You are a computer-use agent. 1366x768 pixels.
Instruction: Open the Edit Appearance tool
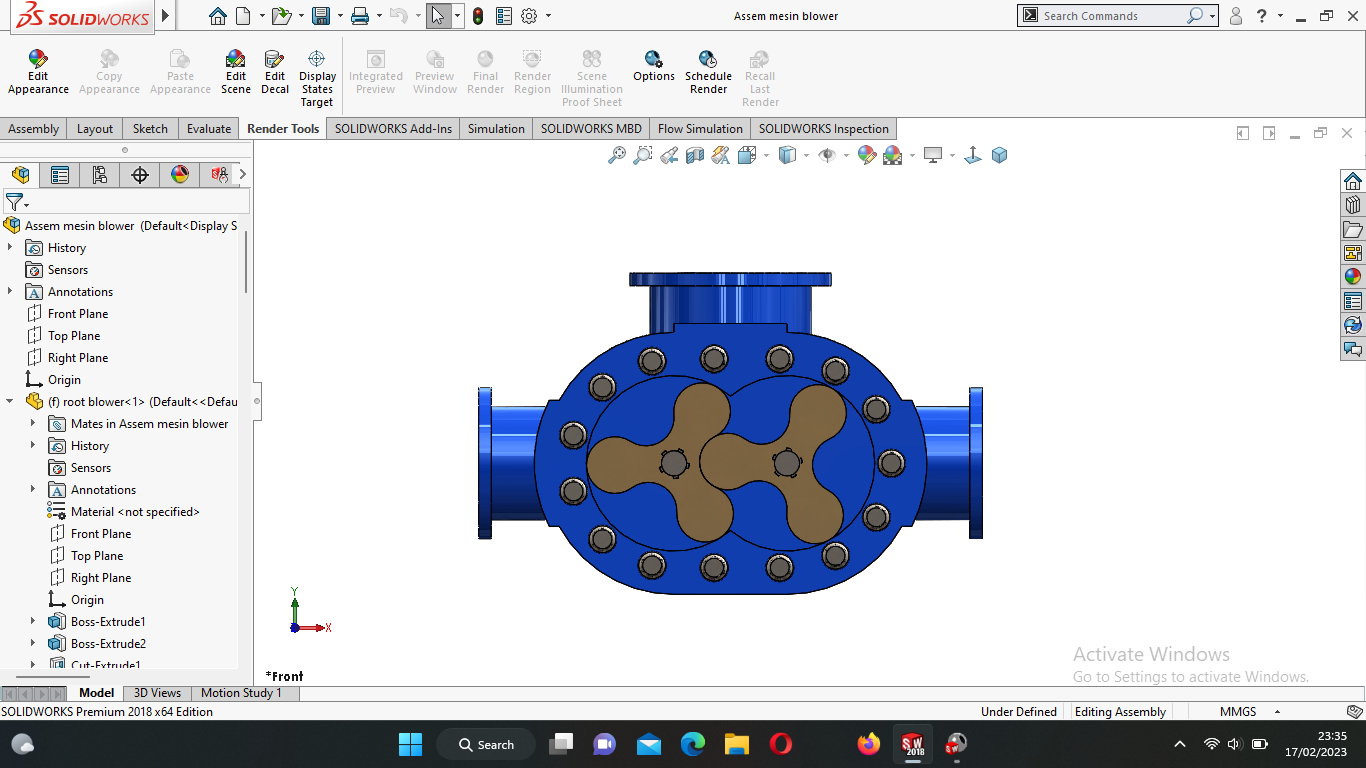38,73
